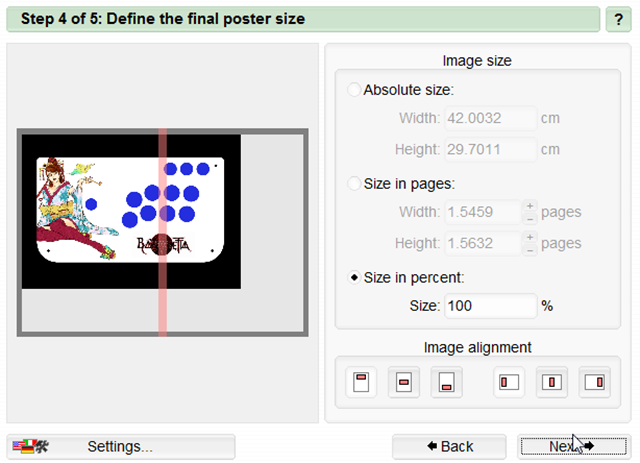Align image to right side
The width and height of the screenshot is (640, 463).
(594, 382)
